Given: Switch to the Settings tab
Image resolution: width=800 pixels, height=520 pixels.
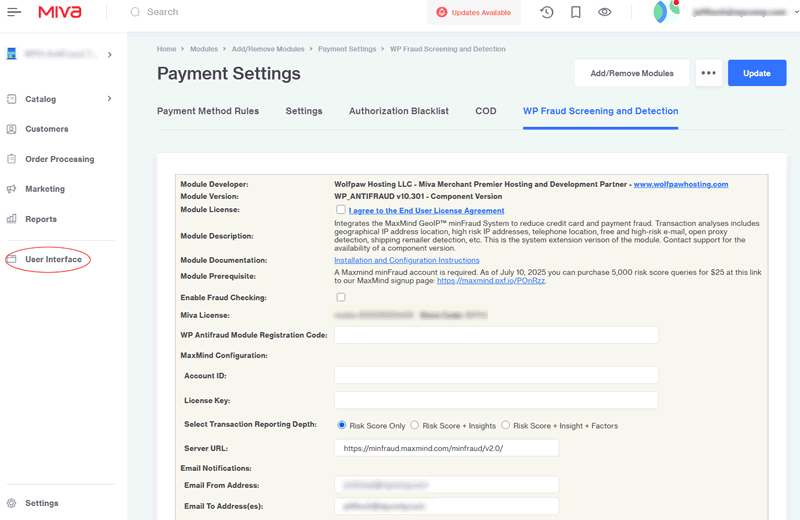Looking at the screenshot, I should (x=304, y=111).
